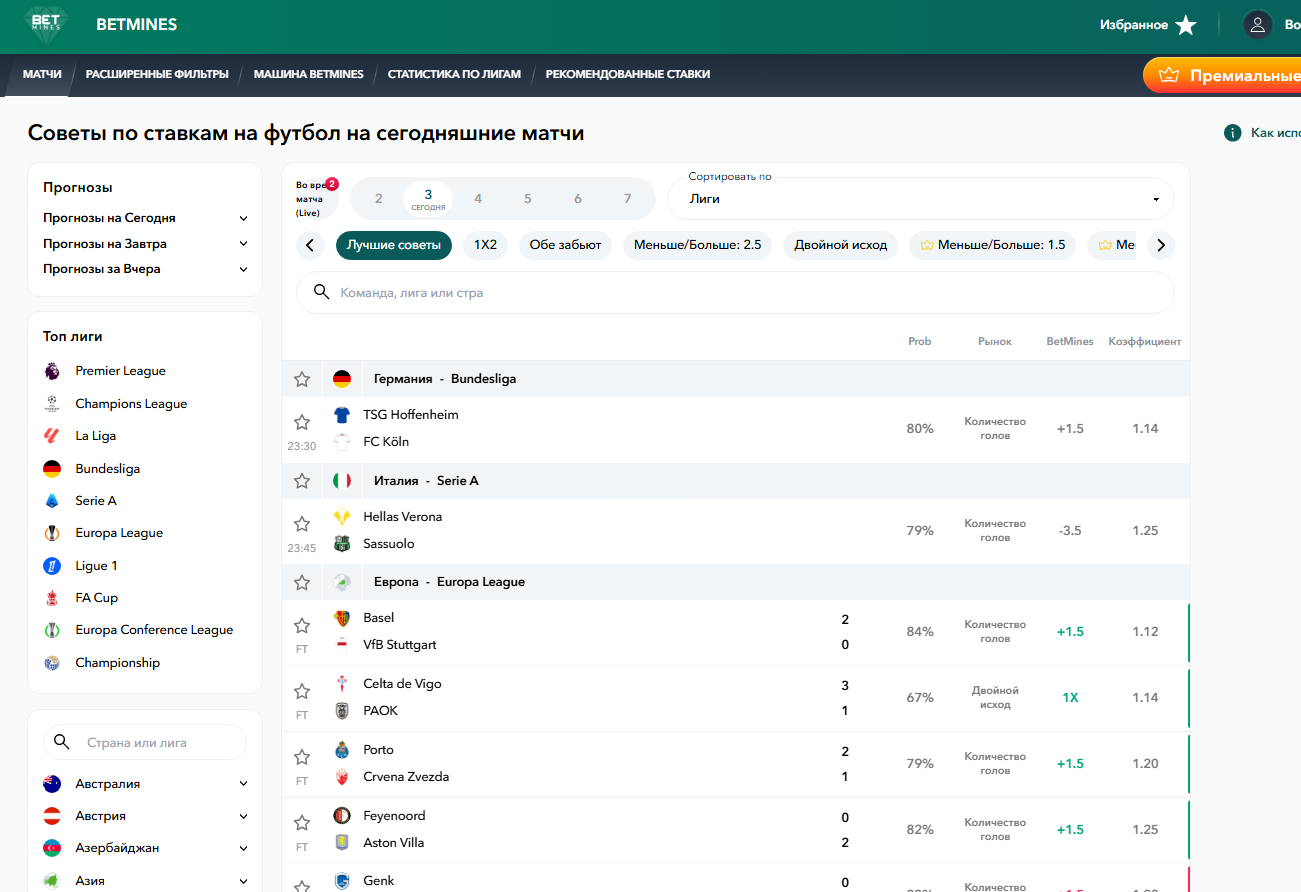Click the TSG Hoffenheim jersey icon

coord(342,415)
